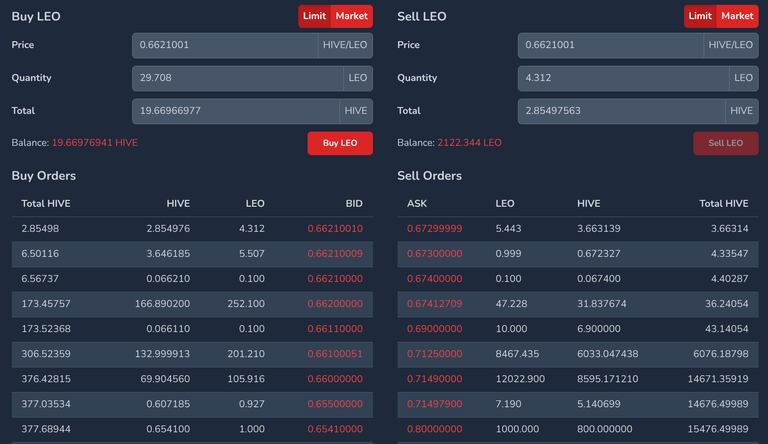Click buy order Total HIVE 306.52359
This screenshot has height=444, width=768.
click(x=46, y=353)
